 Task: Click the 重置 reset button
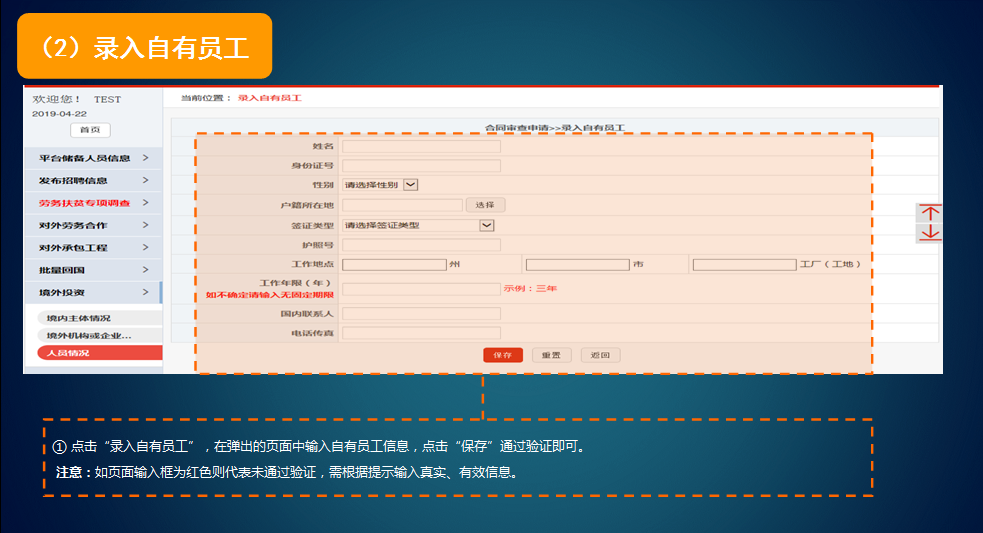click(551, 355)
